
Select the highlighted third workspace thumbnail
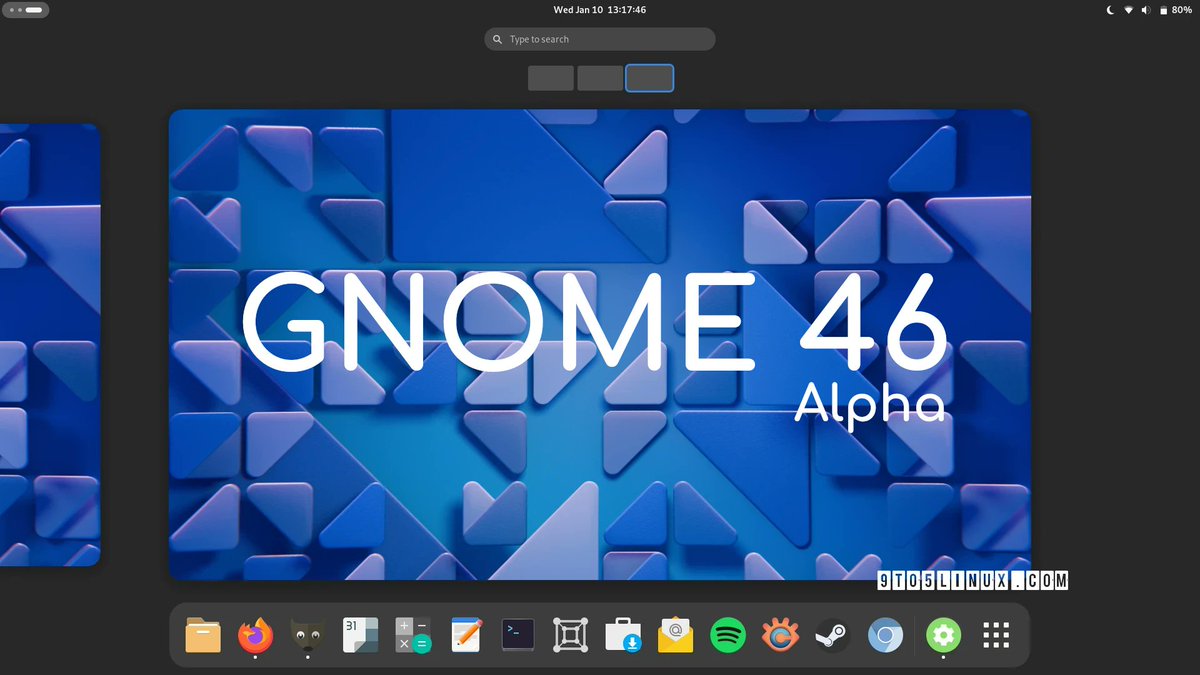(x=650, y=78)
